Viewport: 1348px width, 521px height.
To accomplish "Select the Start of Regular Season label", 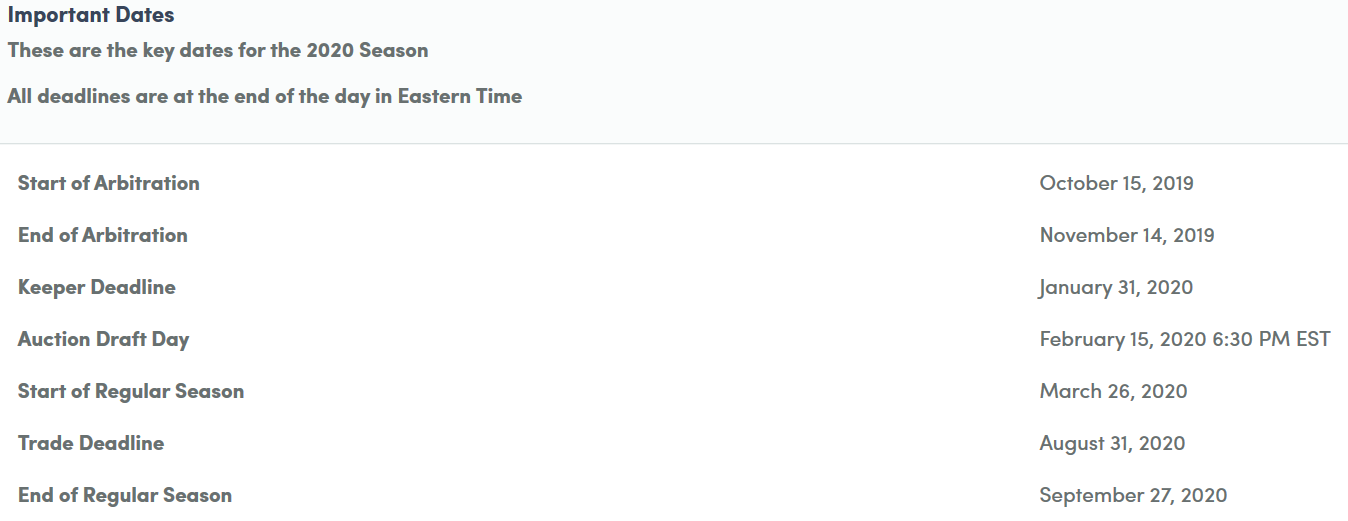I will pos(131,391).
